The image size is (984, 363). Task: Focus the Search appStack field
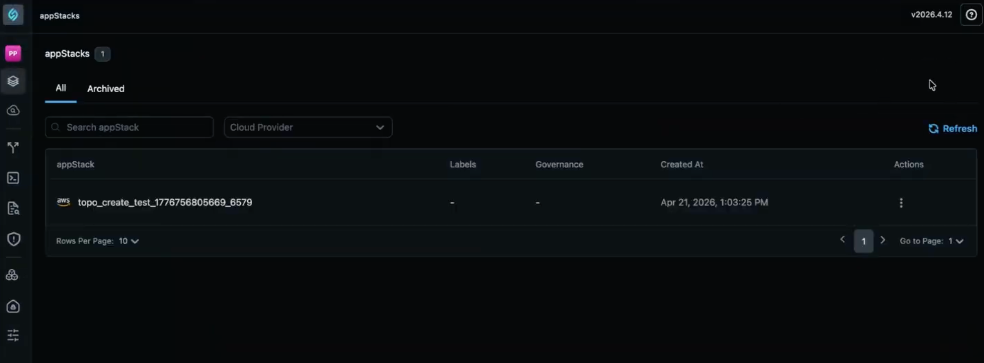(129, 127)
